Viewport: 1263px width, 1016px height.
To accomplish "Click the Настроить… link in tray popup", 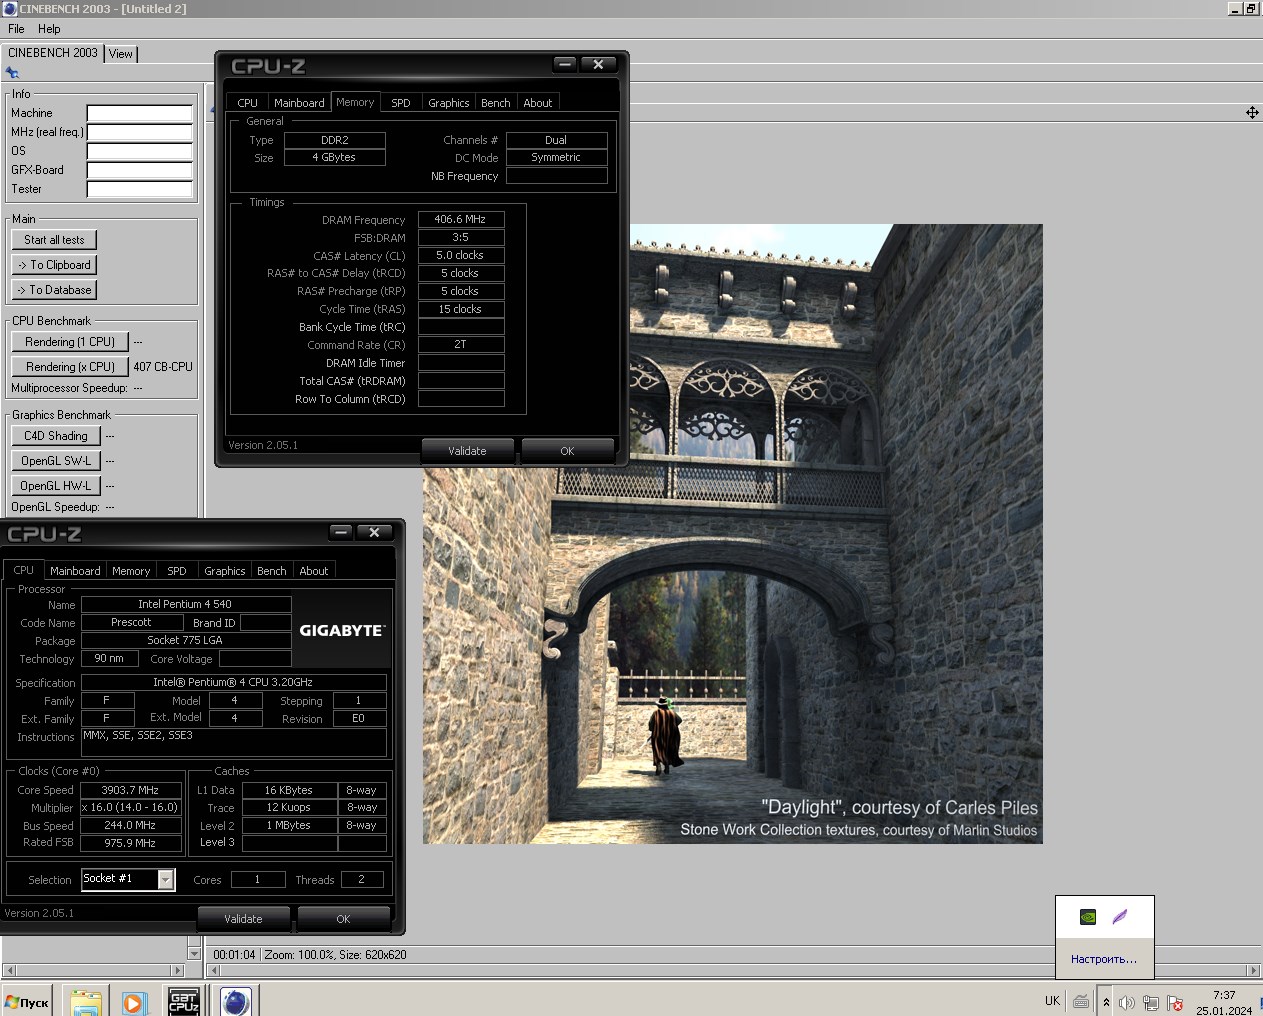I will point(1104,959).
